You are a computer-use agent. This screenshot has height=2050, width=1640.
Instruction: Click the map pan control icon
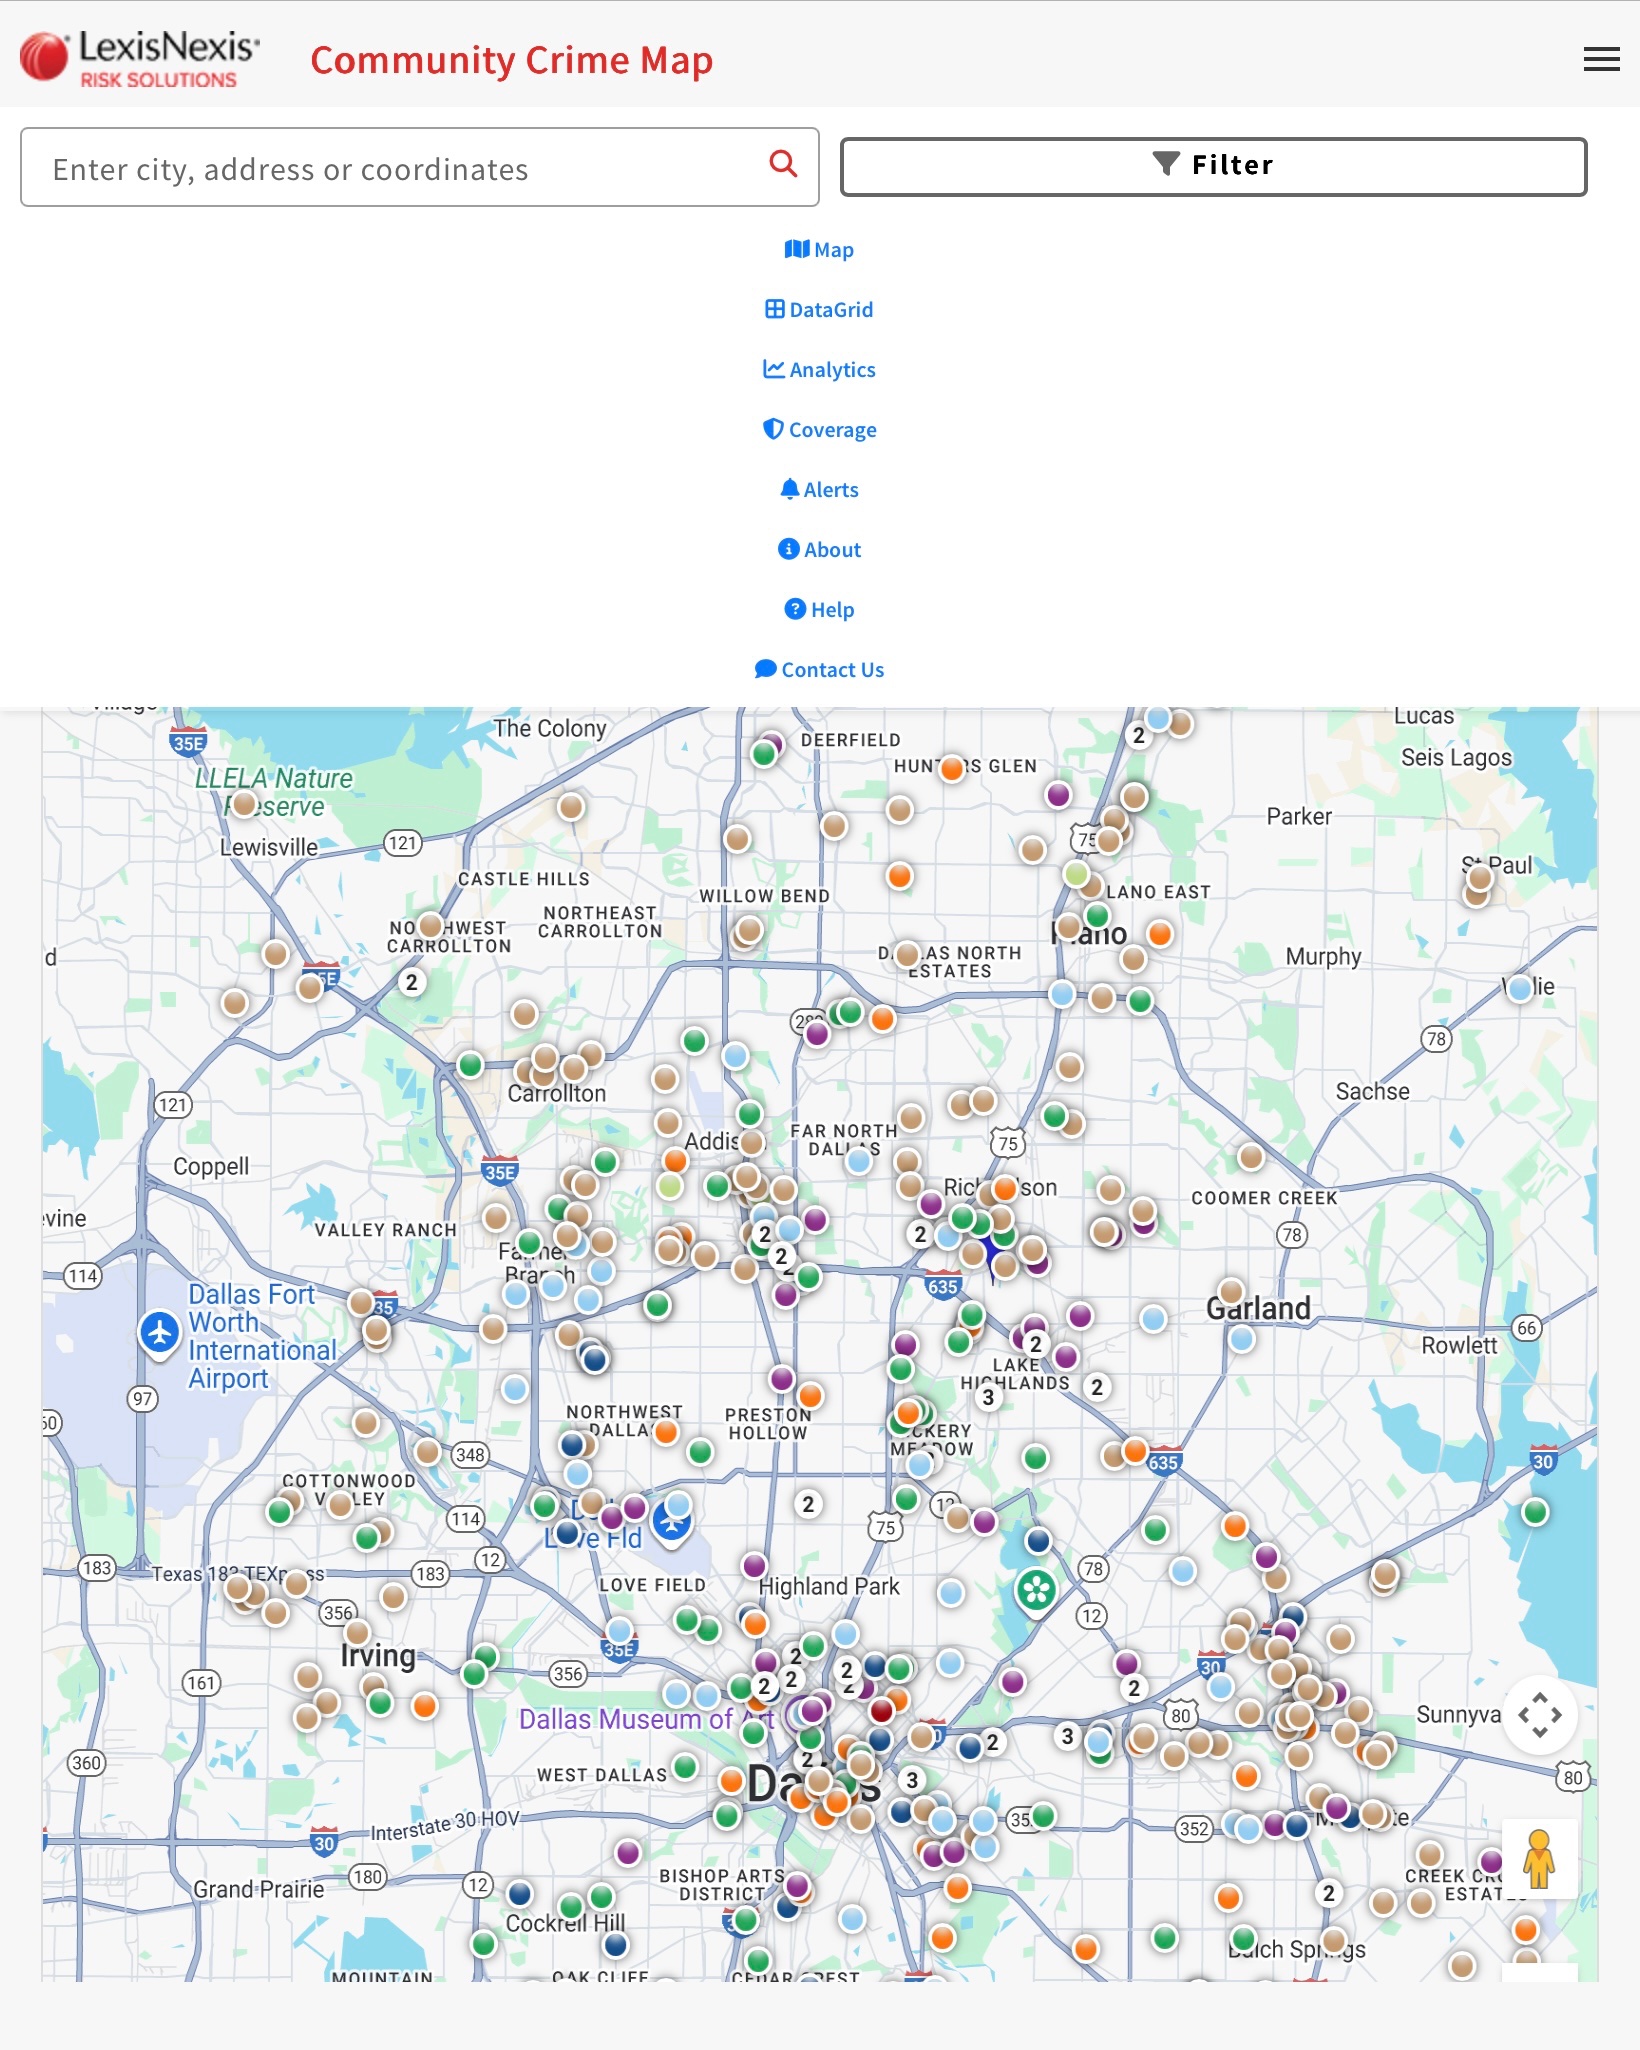(1539, 1715)
